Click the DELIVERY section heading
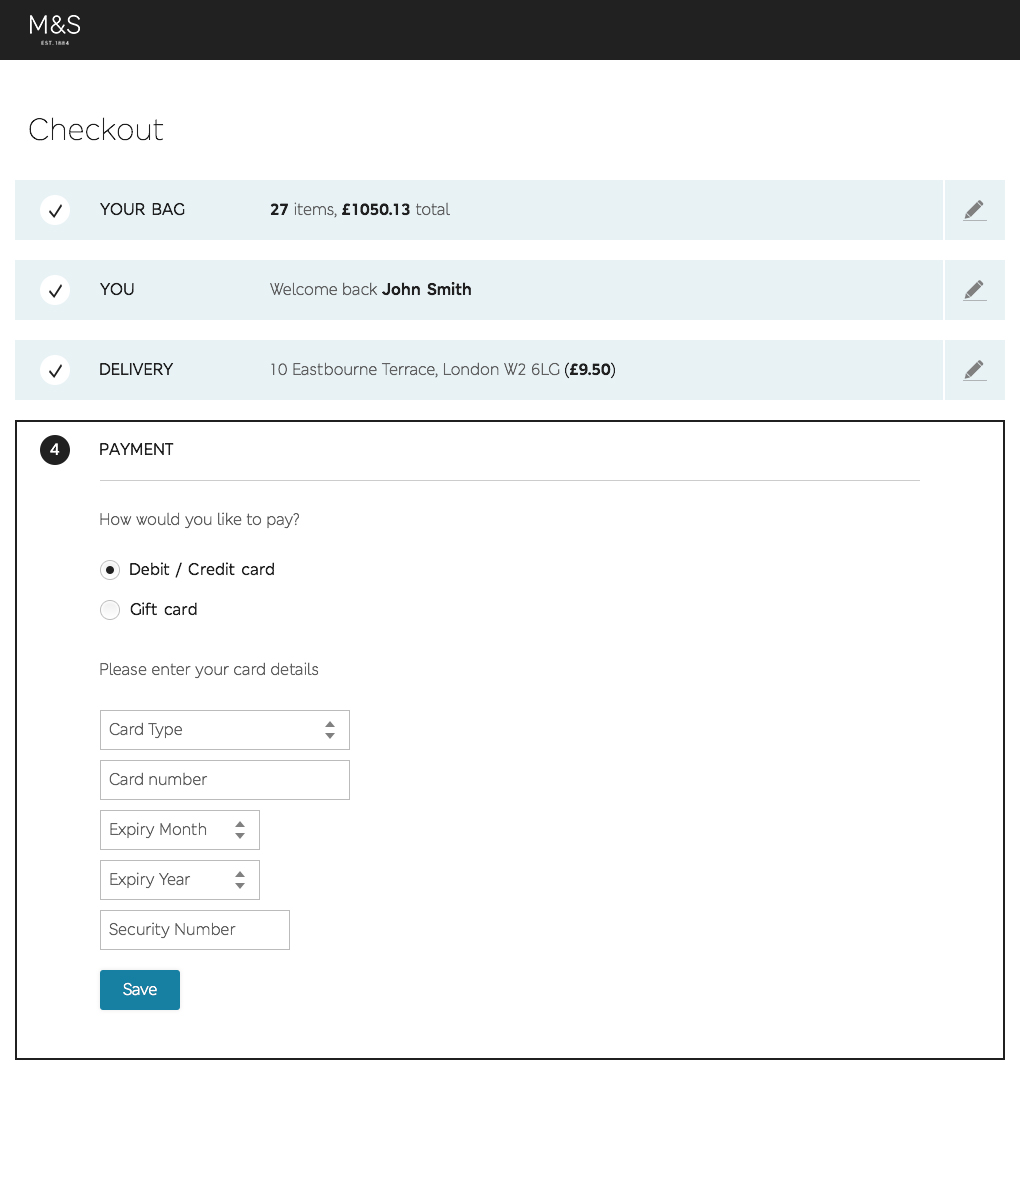 click(x=136, y=370)
